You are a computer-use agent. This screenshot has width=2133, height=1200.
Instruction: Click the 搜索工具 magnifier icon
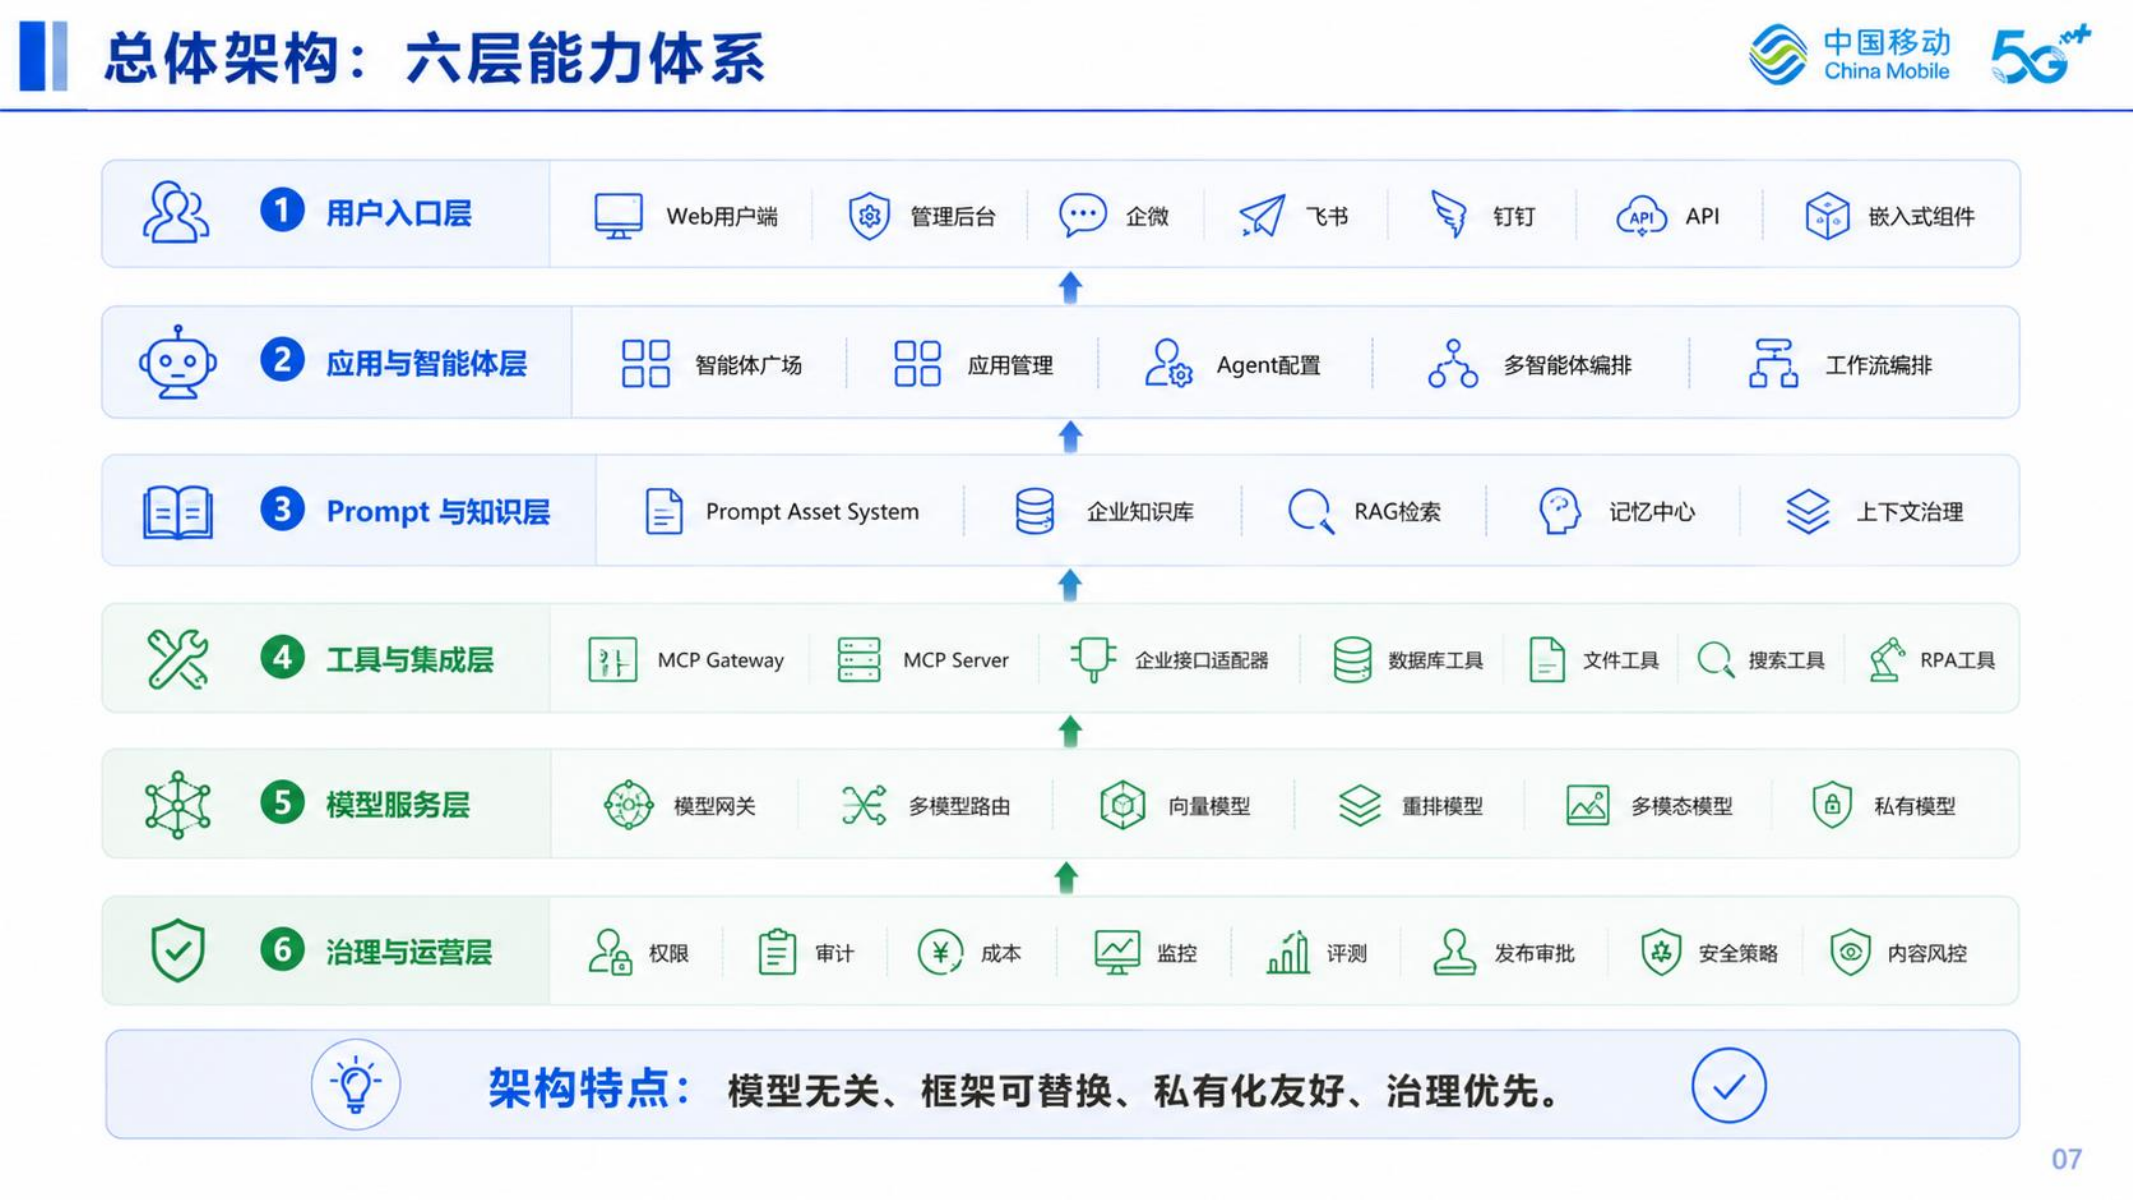click(x=1715, y=659)
